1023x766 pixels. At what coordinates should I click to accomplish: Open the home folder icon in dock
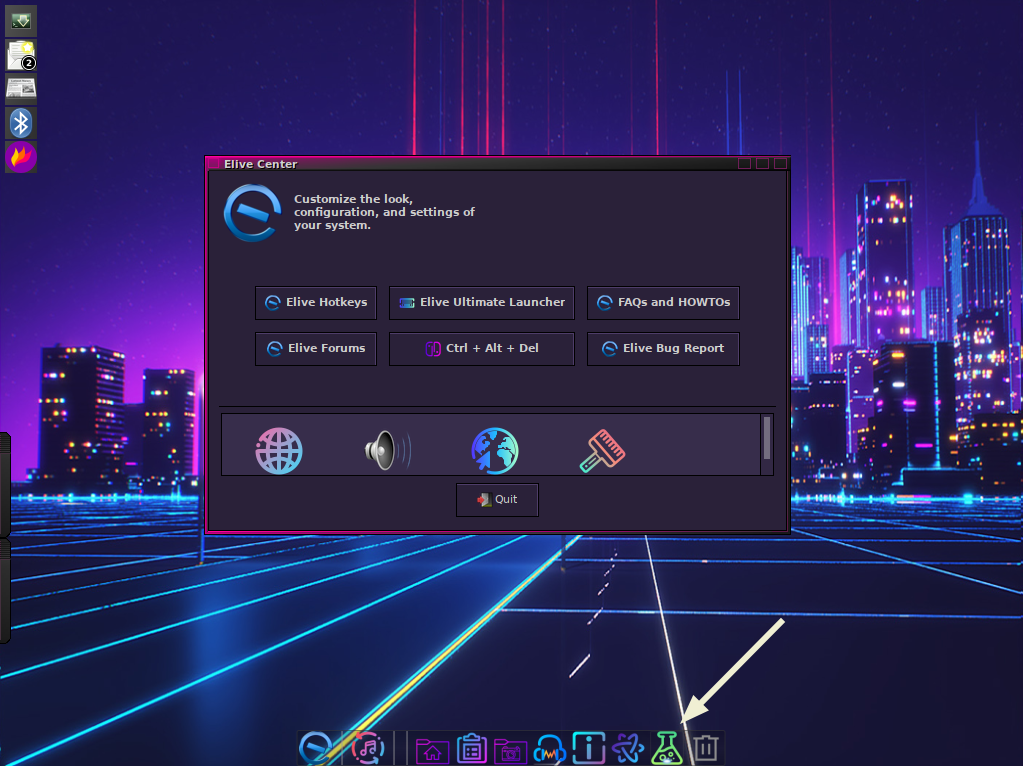point(432,750)
